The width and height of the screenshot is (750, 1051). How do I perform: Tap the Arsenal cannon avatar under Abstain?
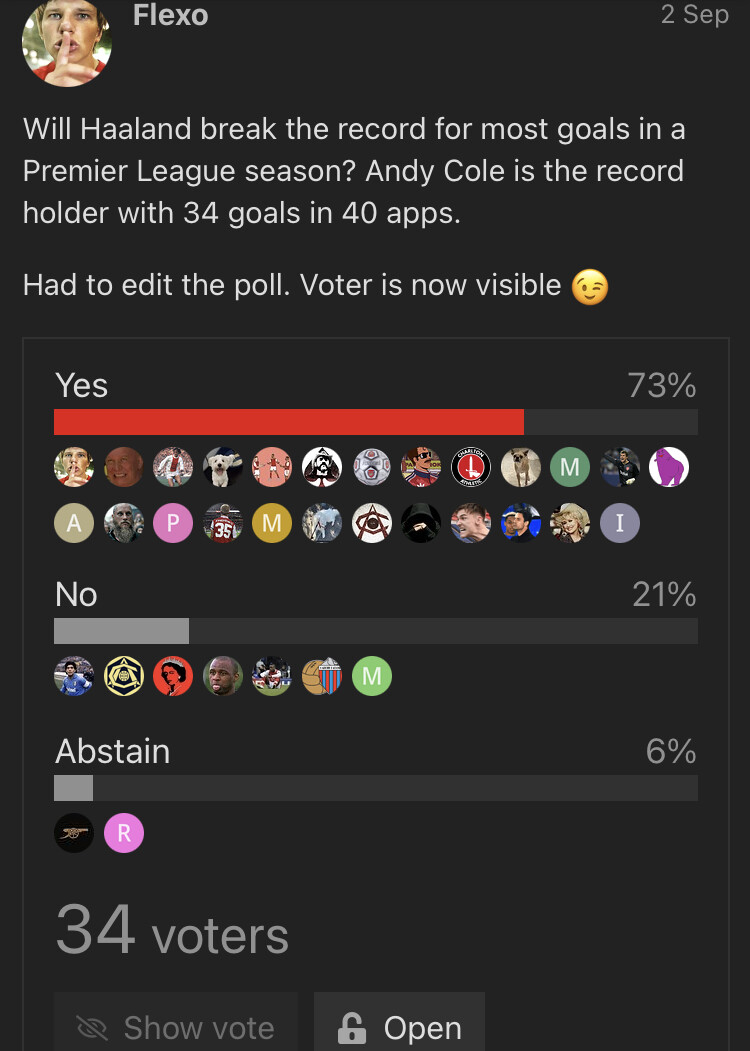74,833
